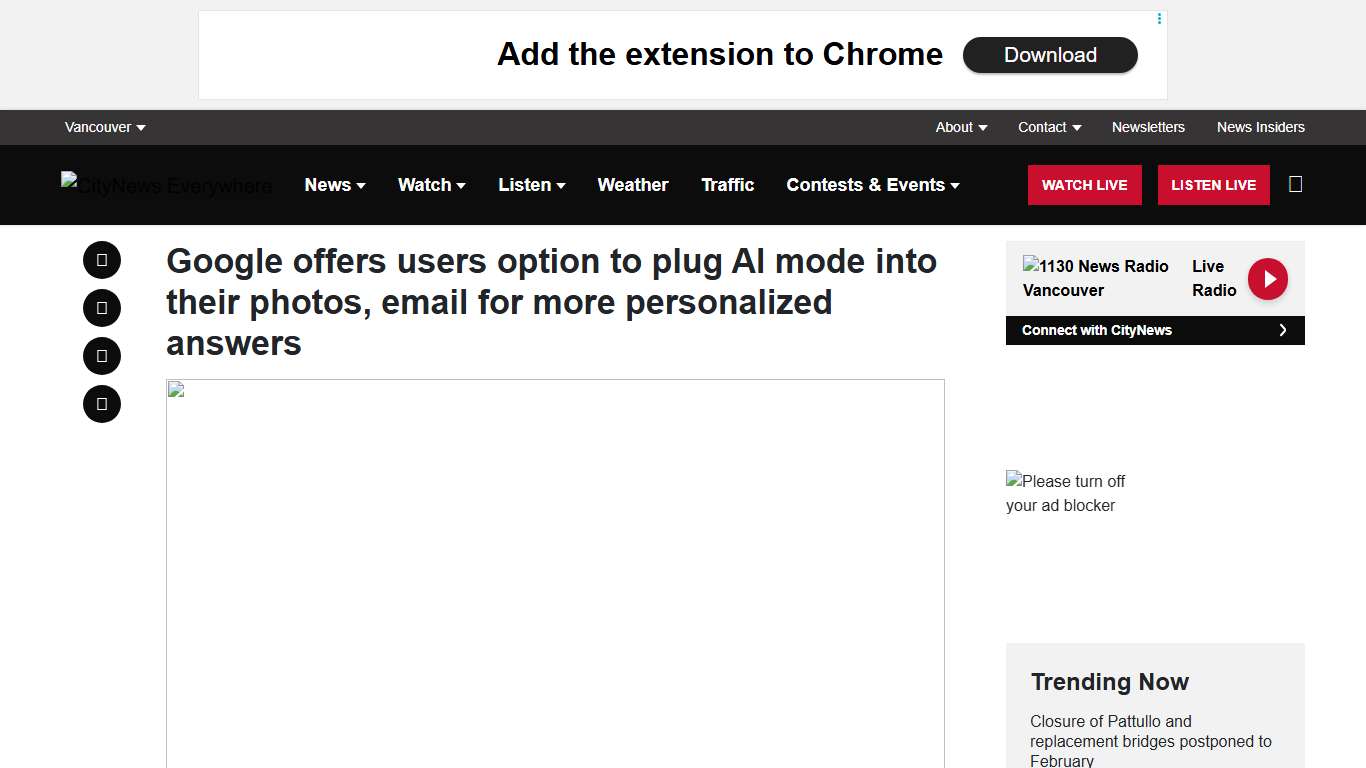Open the Newsletters link

[x=1148, y=127]
